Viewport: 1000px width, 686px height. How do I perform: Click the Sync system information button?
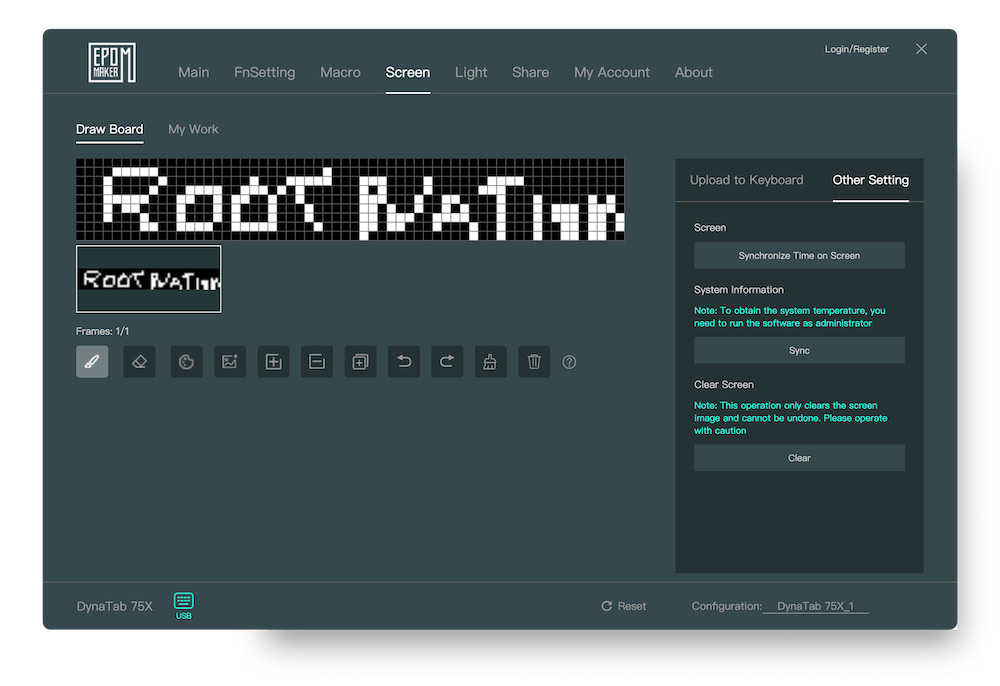799,351
